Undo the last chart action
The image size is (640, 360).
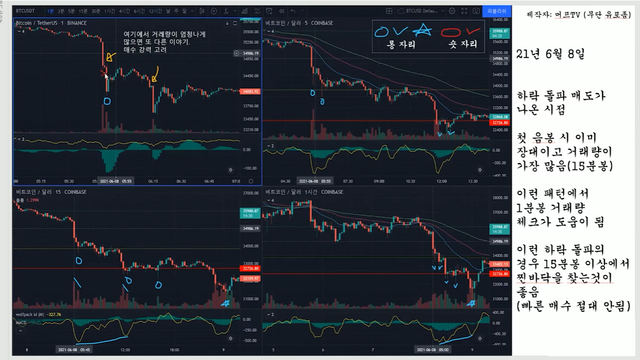[x=293, y=11]
